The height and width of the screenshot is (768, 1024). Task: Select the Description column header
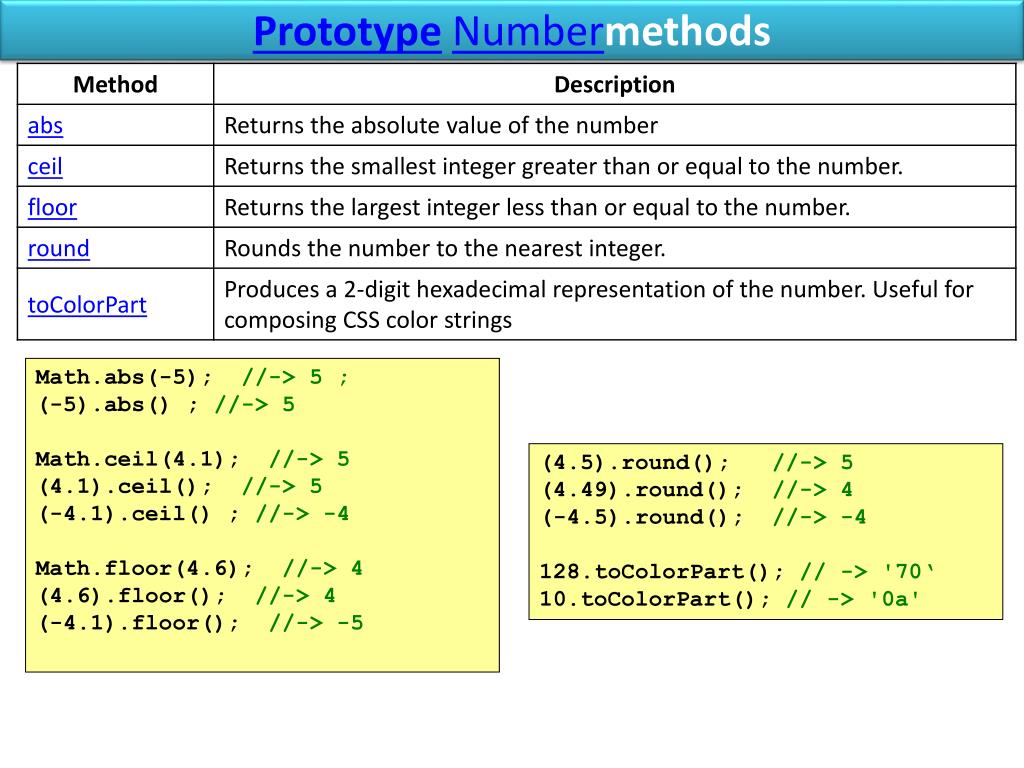(614, 85)
